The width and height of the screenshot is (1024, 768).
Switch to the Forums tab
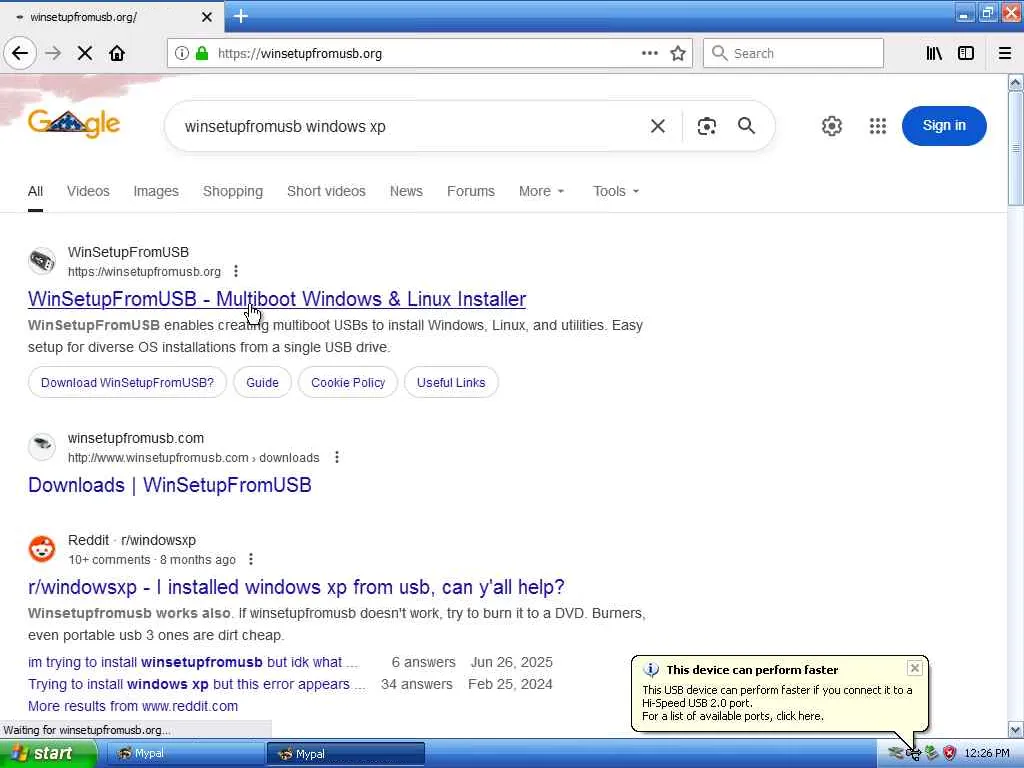click(x=471, y=191)
